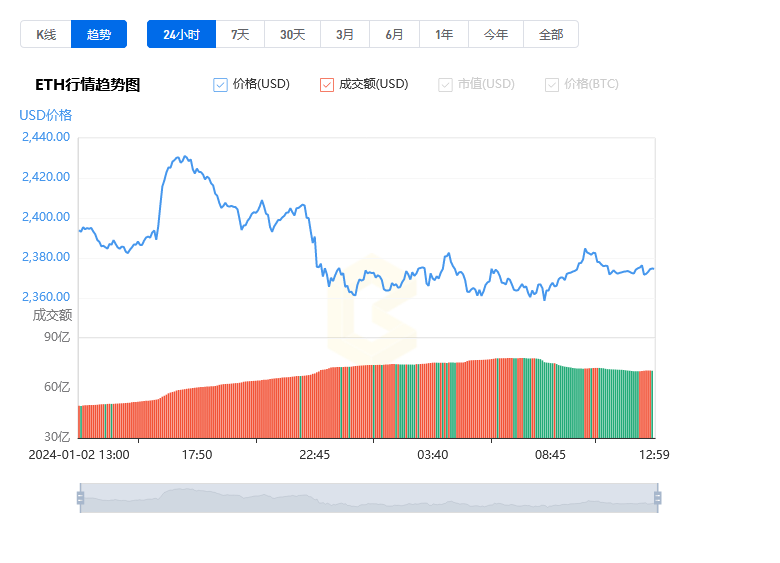Choose the 7天 time range
The image size is (780, 563).
click(x=240, y=34)
